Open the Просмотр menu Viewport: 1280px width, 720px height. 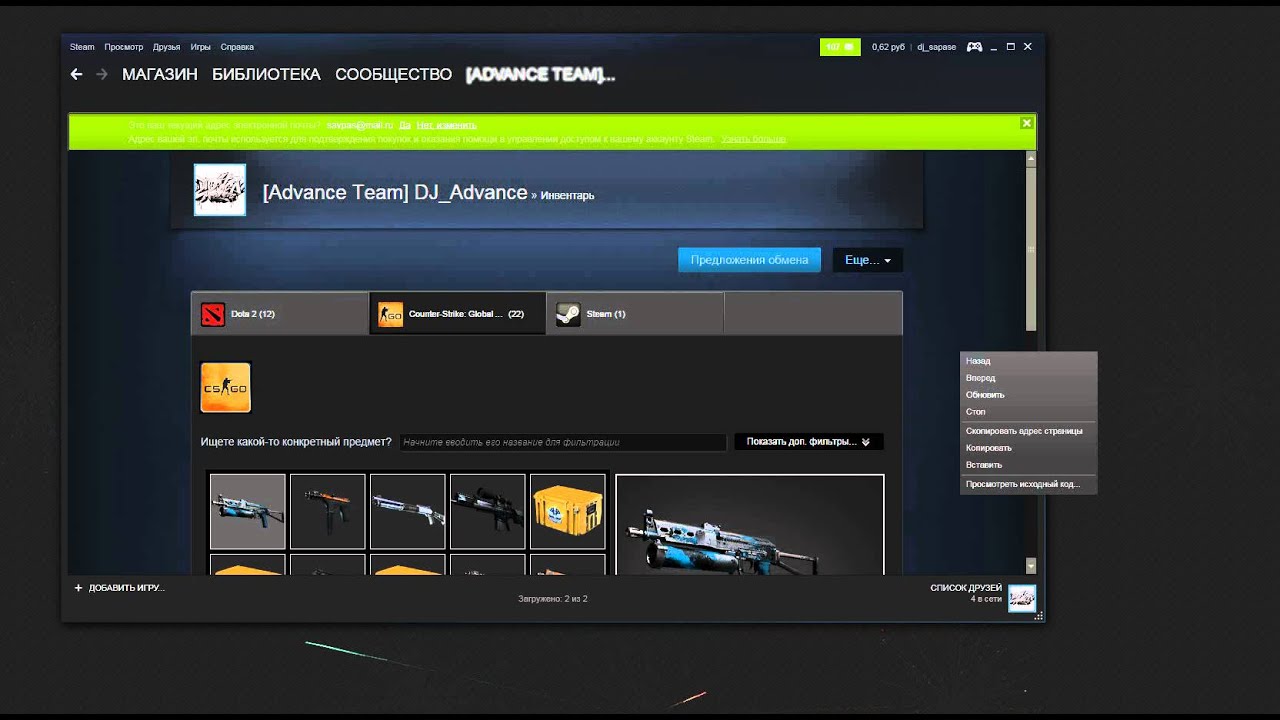124,47
